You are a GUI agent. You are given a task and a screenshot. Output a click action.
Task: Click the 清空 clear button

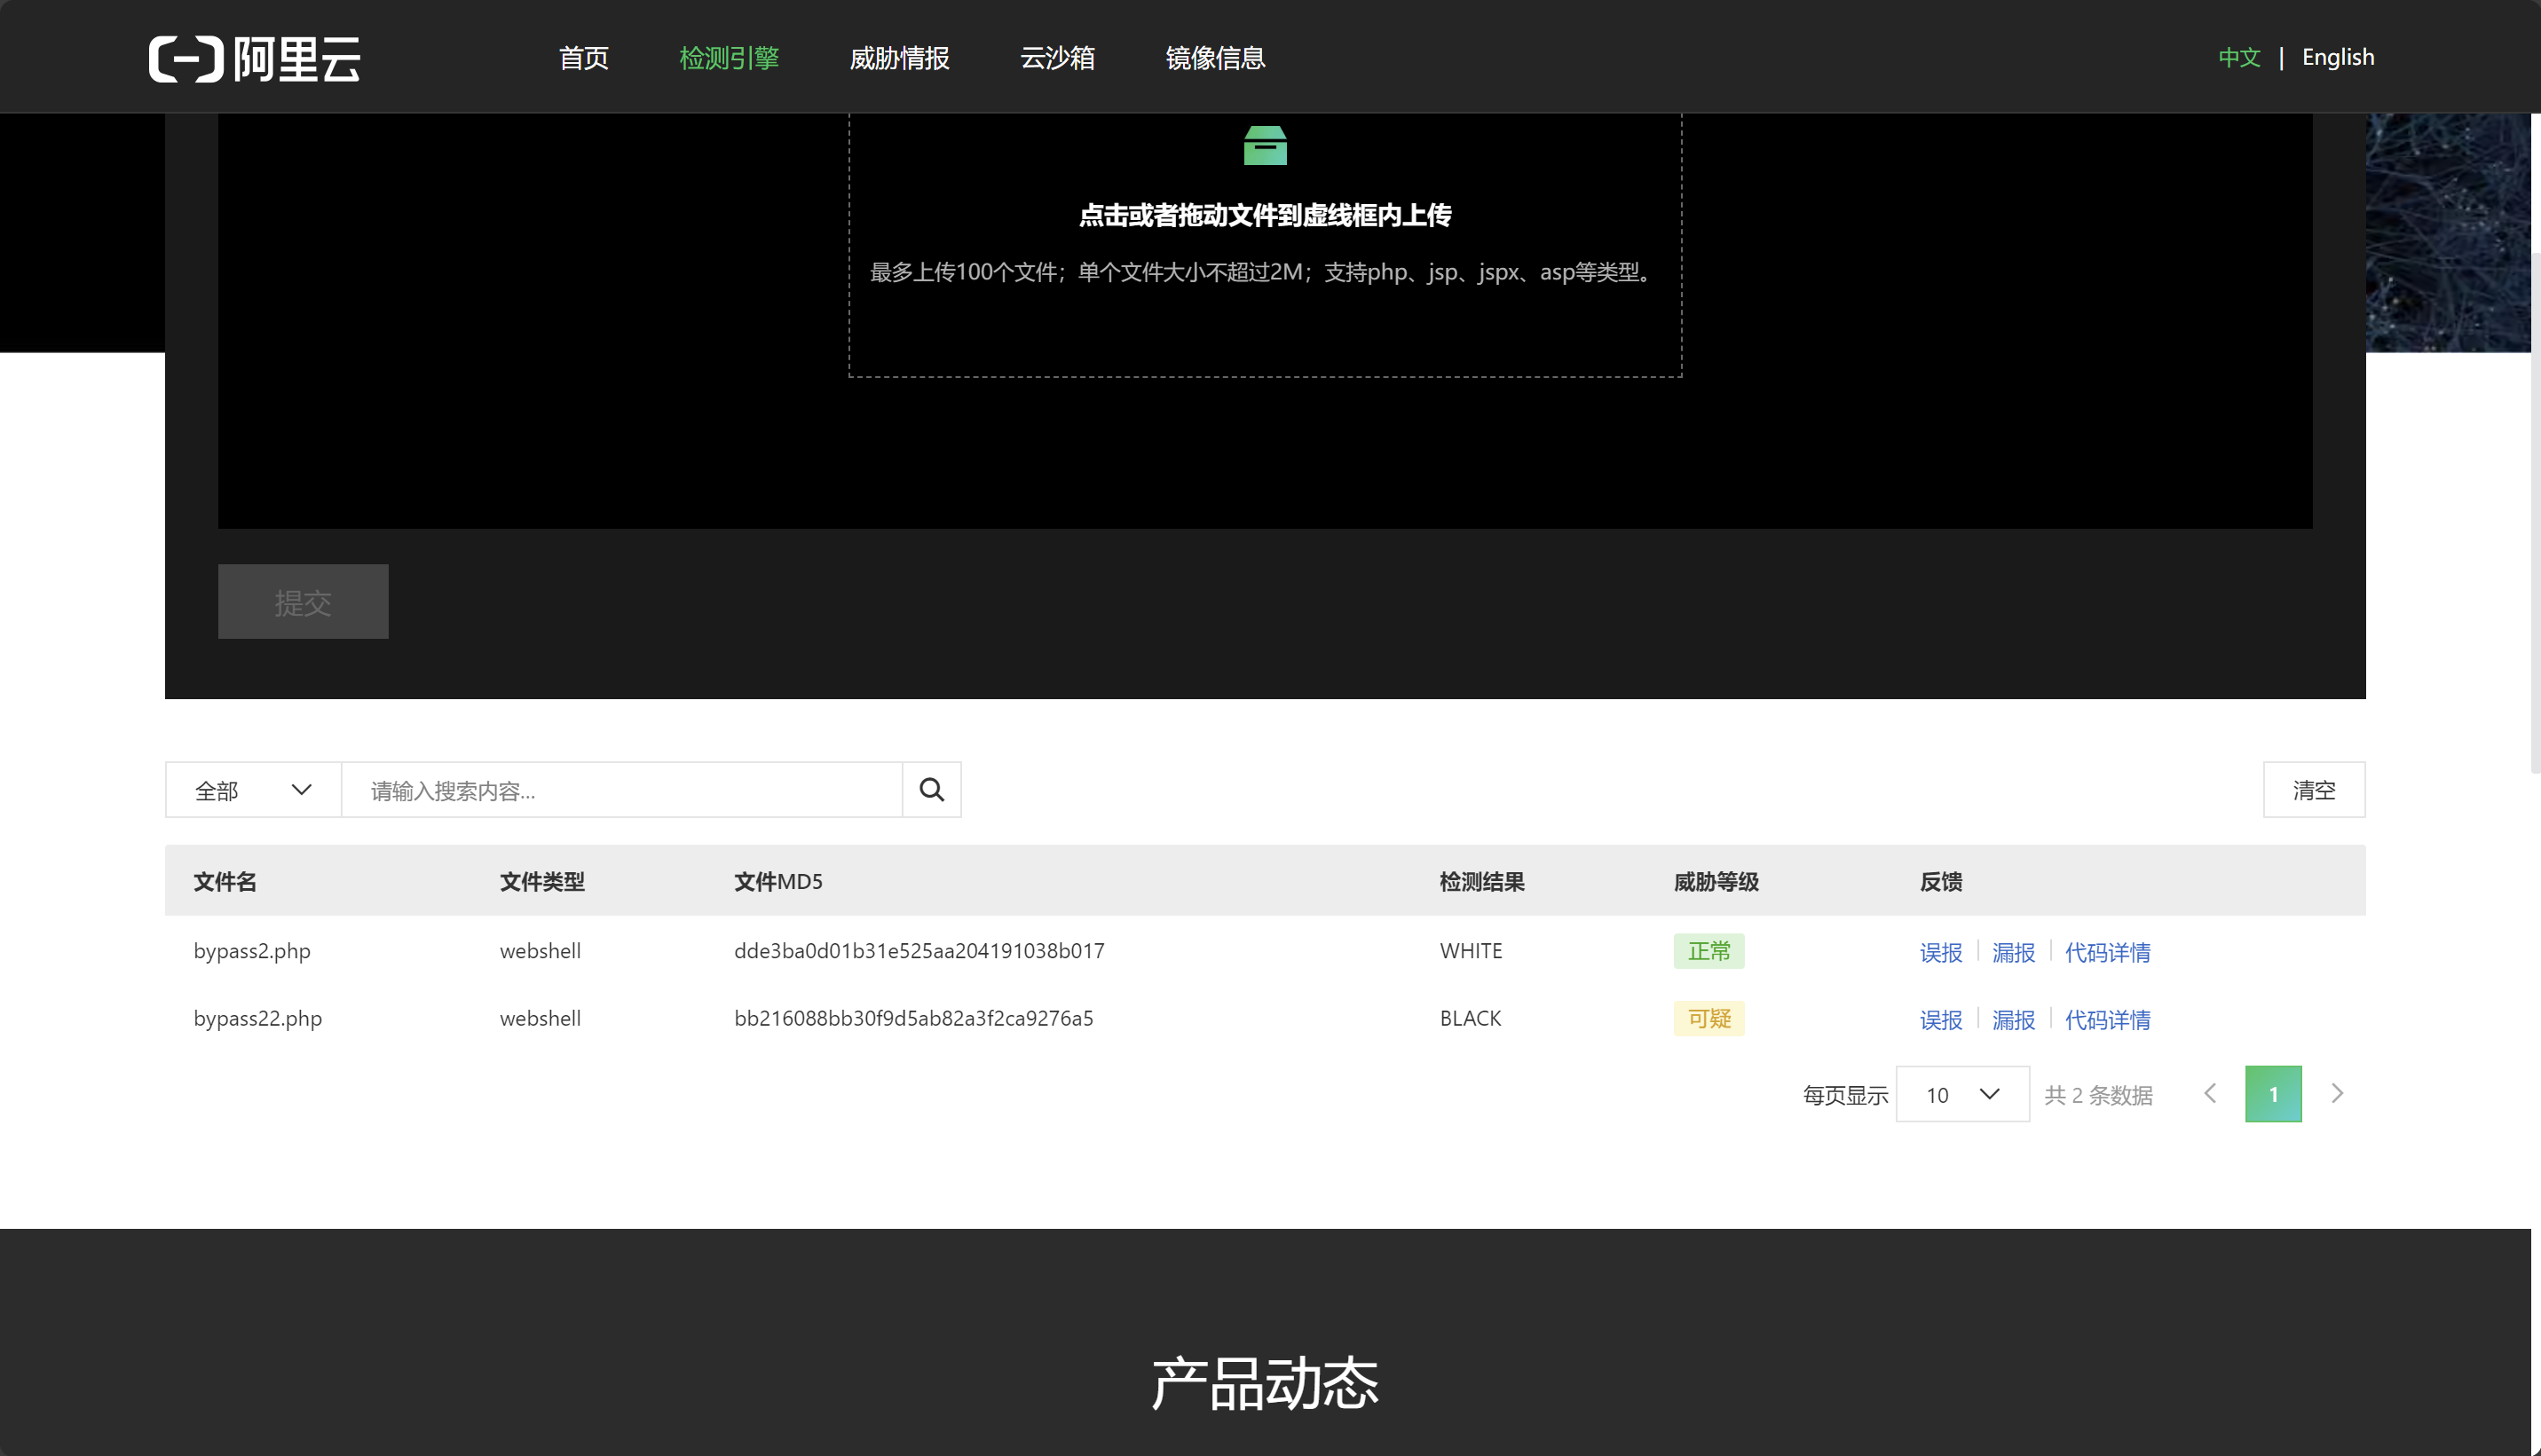click(x=2313, y=790)
